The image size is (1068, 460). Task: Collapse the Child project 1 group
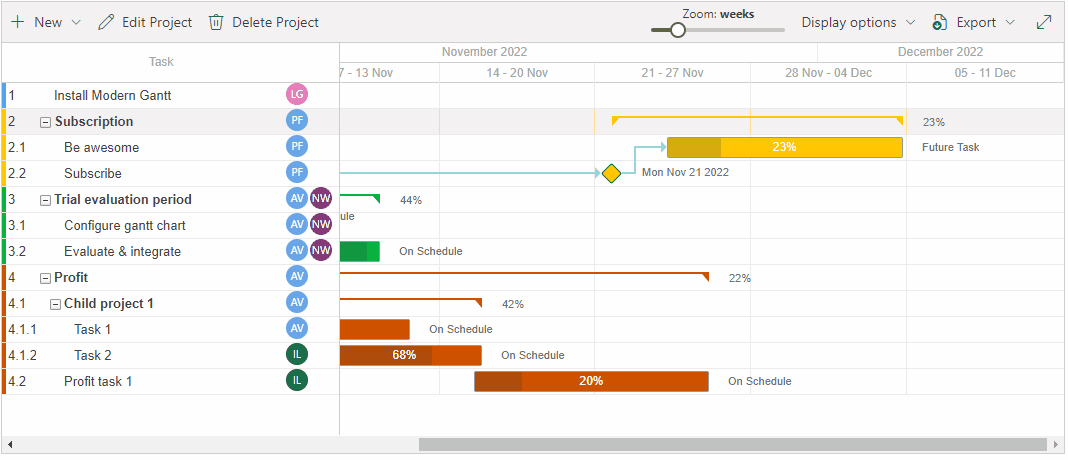[x=55, y=304]
